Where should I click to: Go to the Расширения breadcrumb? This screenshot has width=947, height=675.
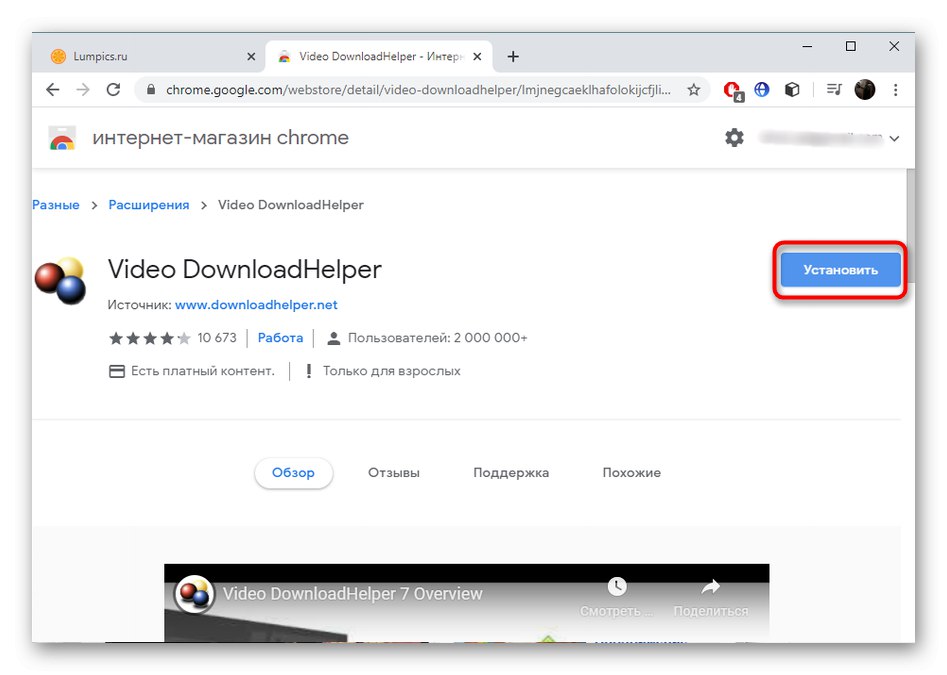point(149,205)
